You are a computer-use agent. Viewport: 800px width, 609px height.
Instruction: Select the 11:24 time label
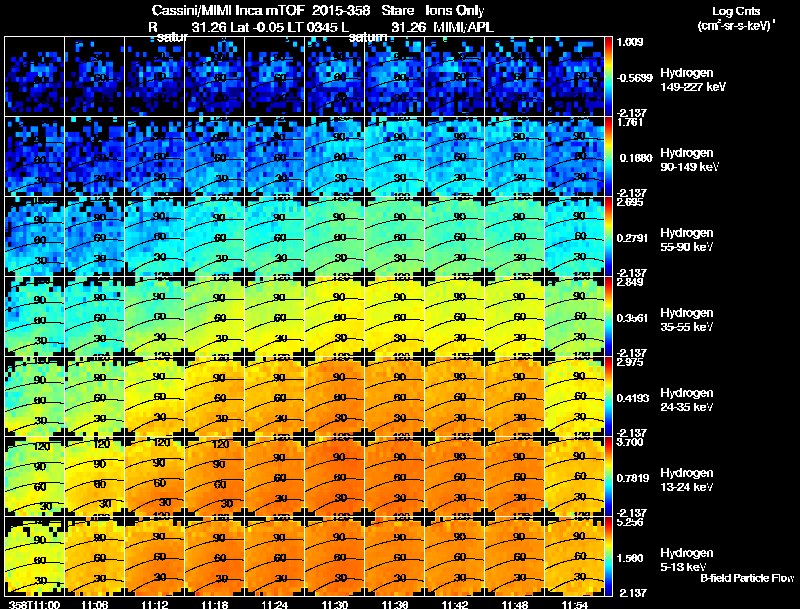click(274, 605)
